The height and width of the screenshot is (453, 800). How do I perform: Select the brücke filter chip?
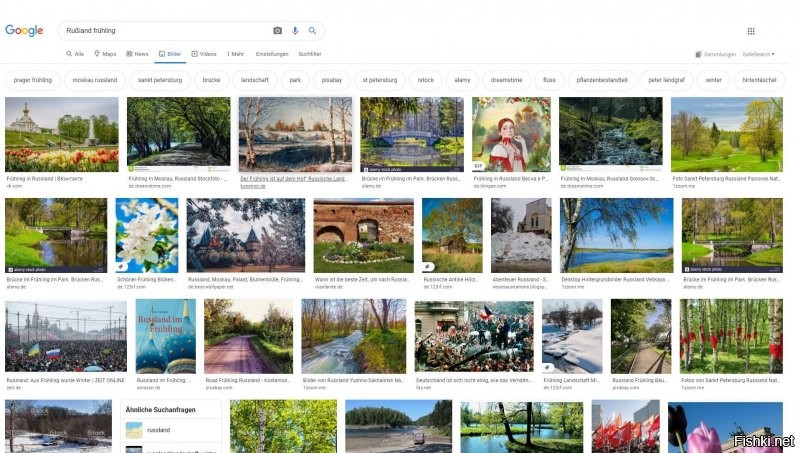[x=211, y=80]
